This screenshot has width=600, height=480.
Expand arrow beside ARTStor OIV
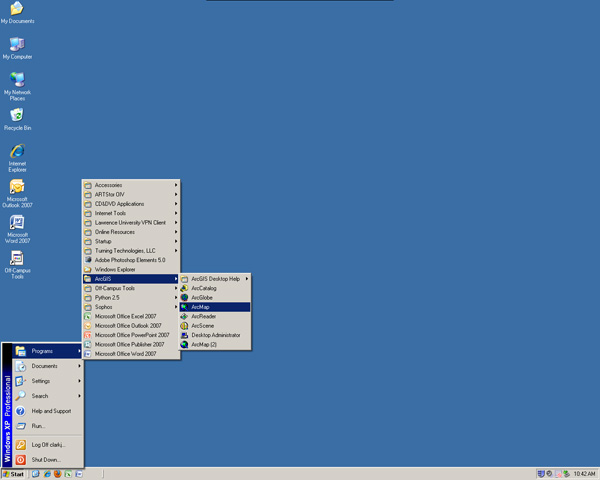176,194
